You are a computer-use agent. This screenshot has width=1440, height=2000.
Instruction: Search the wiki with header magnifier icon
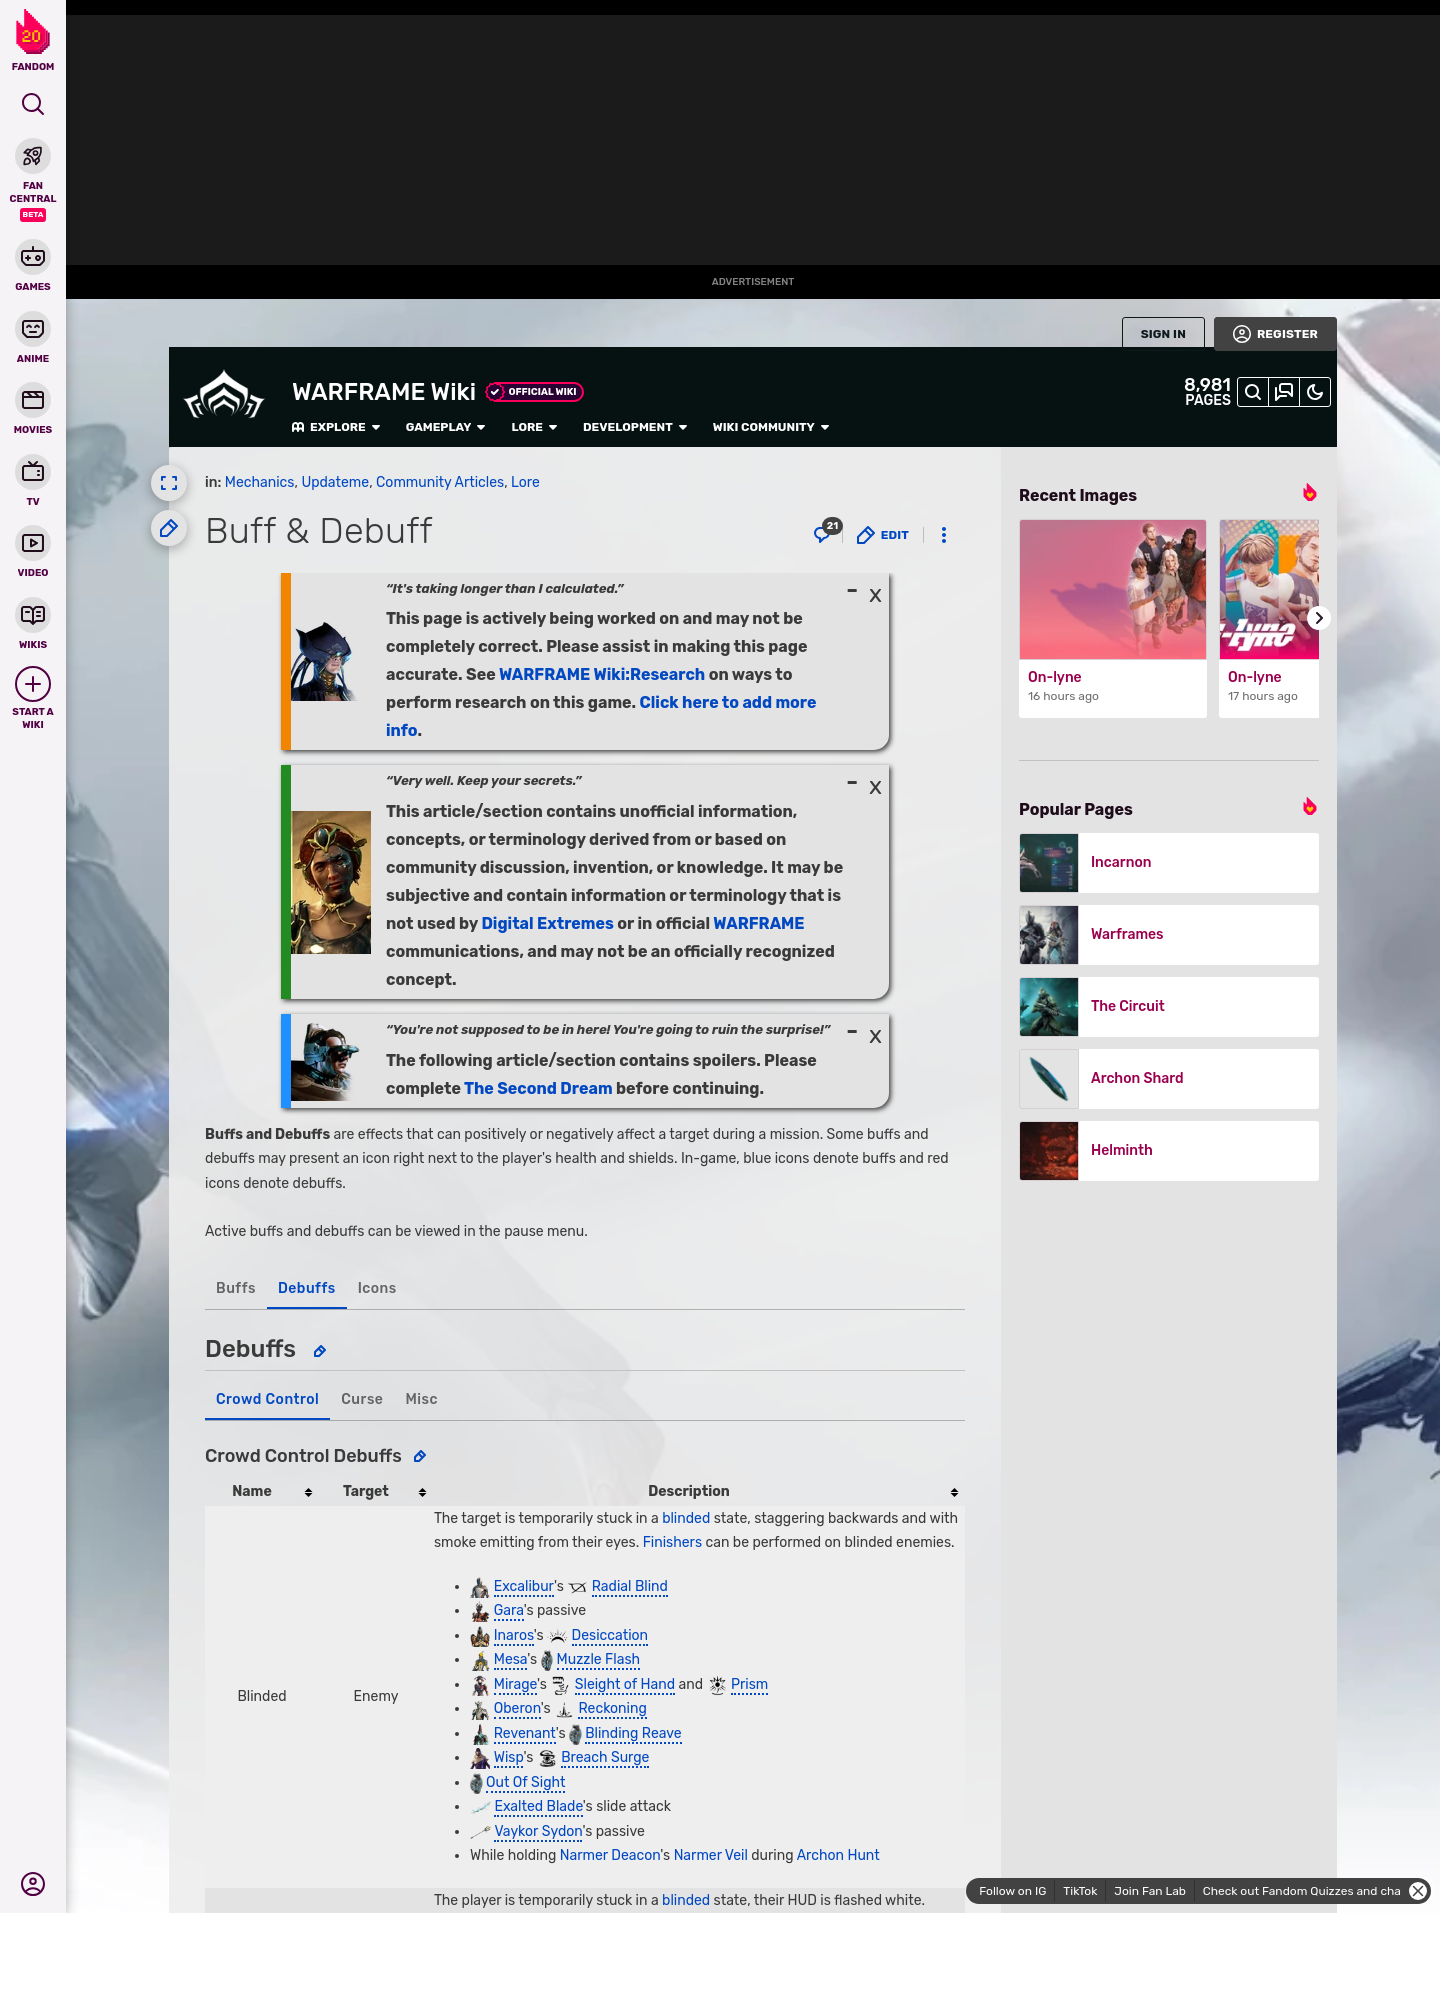point(1252,392)
